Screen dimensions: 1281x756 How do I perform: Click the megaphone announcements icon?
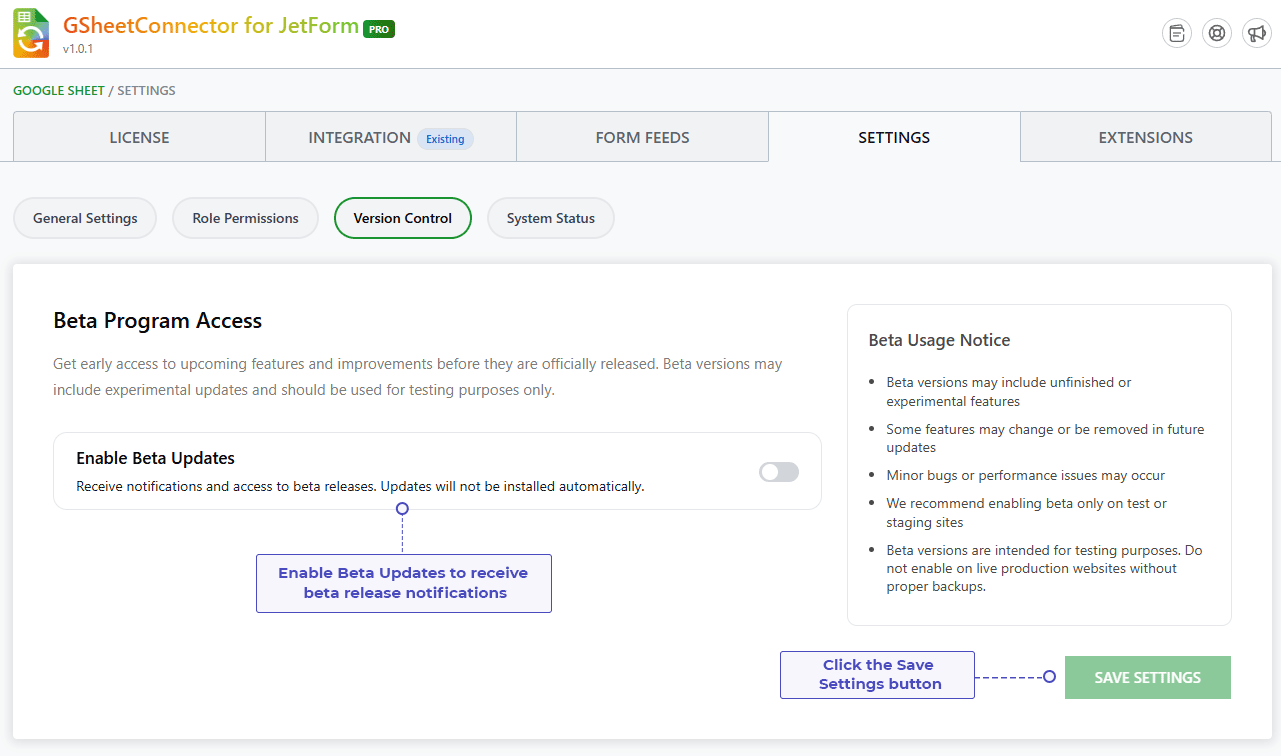pos(1257,33)
